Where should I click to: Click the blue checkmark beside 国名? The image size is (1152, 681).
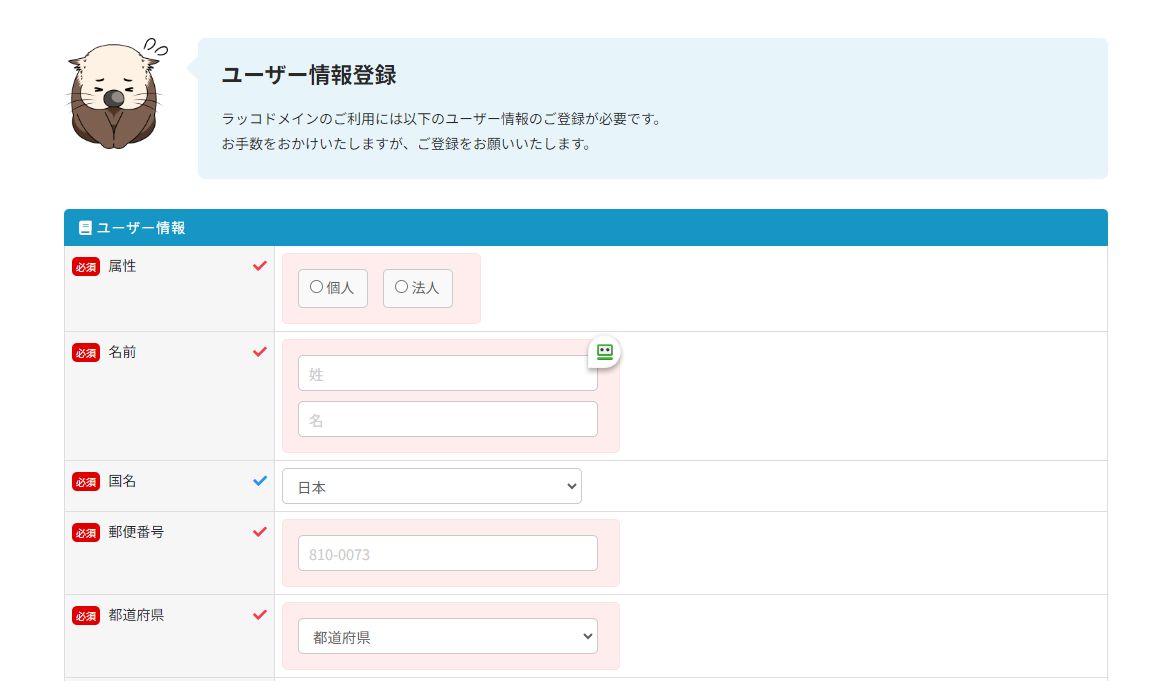click(260, 481)
